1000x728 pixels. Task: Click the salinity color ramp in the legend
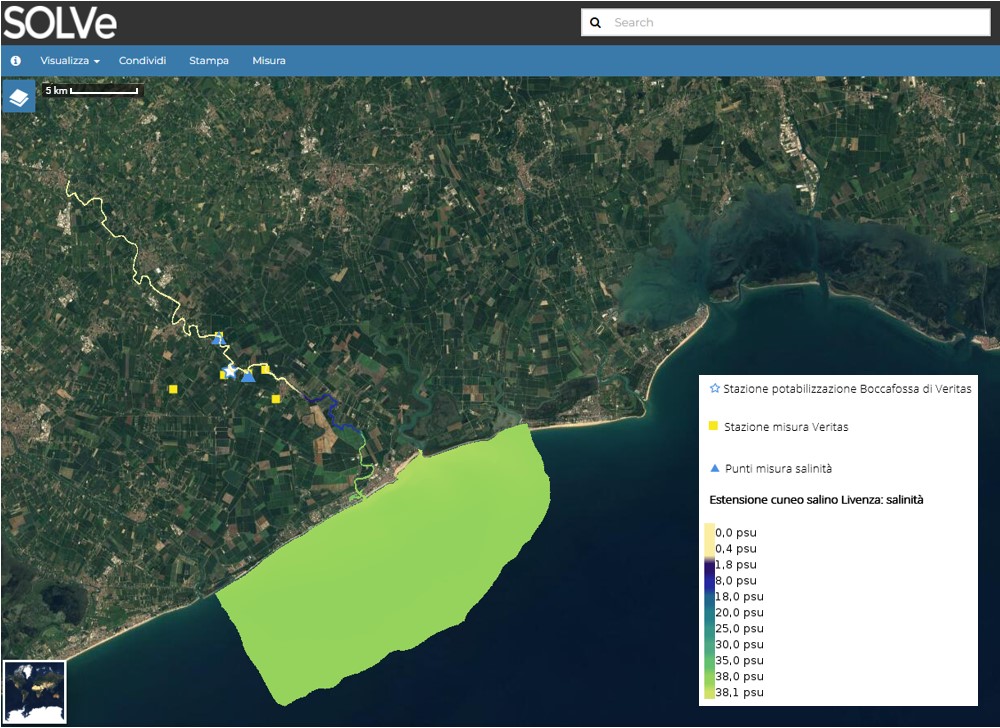[709, 611]
